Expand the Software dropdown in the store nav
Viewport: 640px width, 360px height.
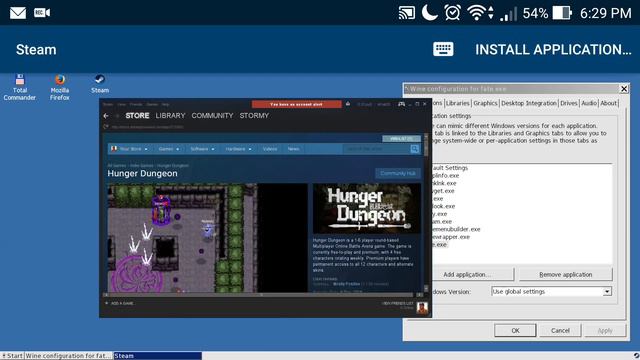click(202, 149)
